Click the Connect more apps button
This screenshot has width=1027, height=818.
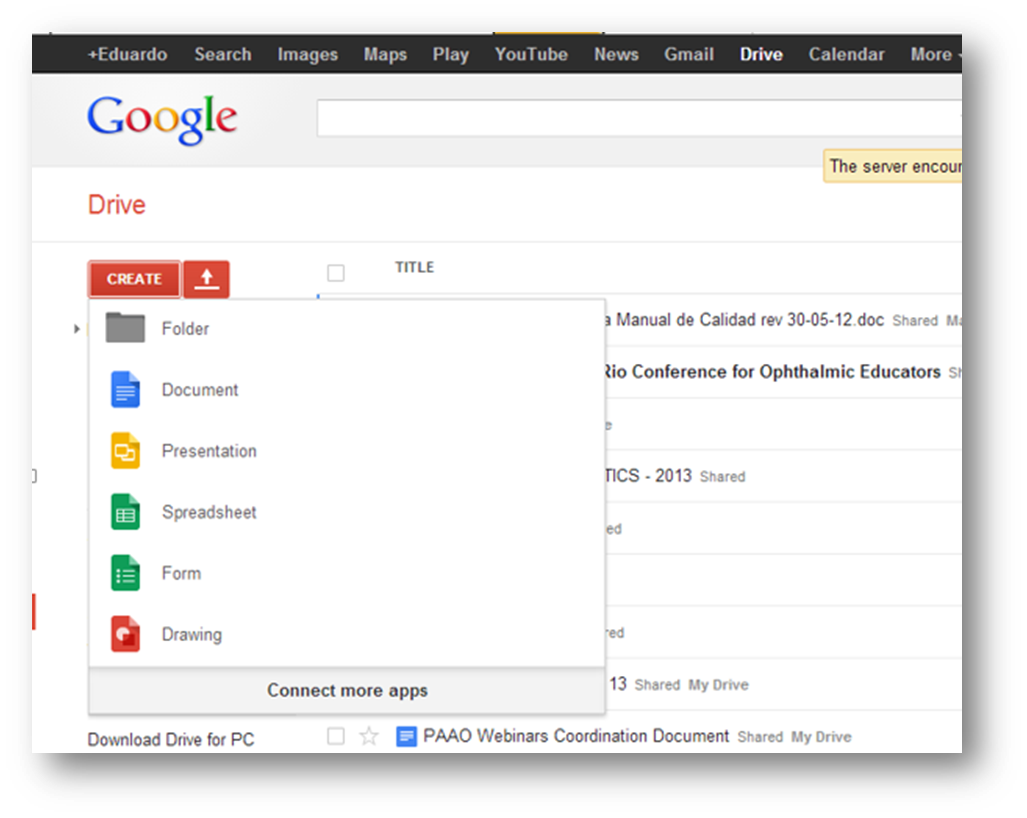click(346, 690)
